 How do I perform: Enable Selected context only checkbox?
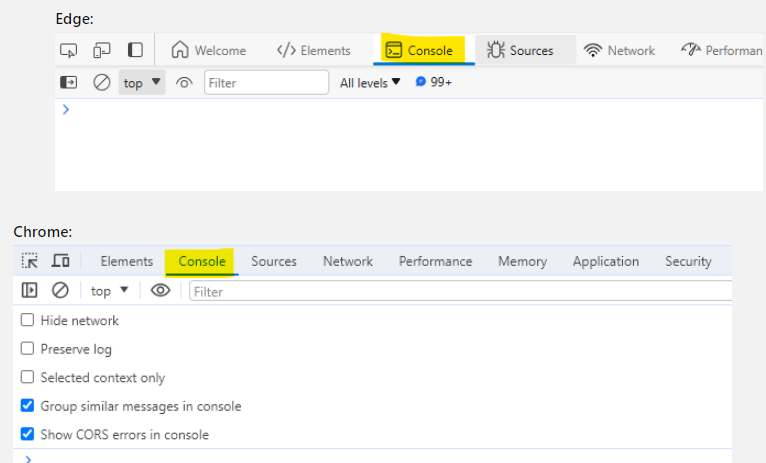[x=27, y=377]
